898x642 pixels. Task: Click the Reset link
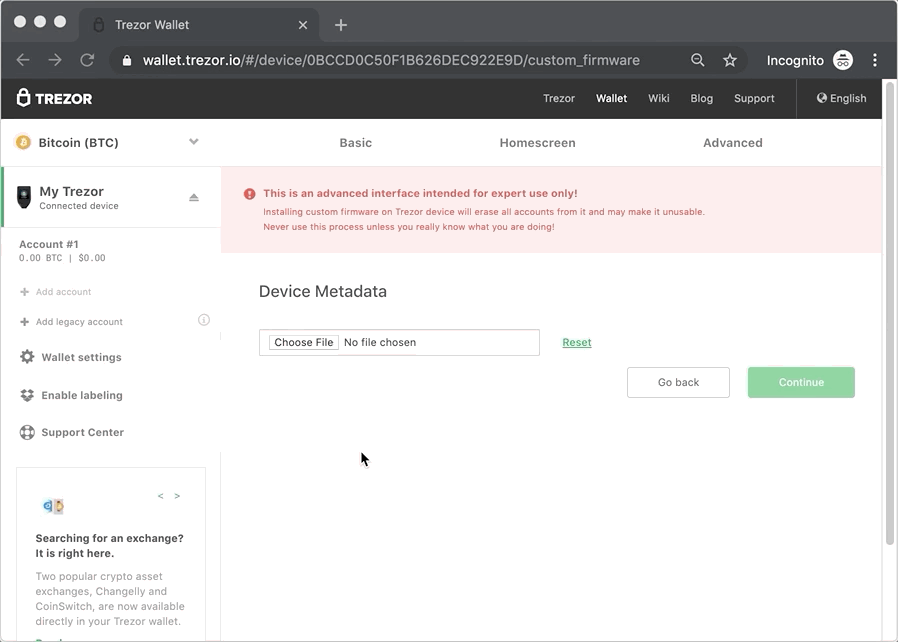pos(577,342)
